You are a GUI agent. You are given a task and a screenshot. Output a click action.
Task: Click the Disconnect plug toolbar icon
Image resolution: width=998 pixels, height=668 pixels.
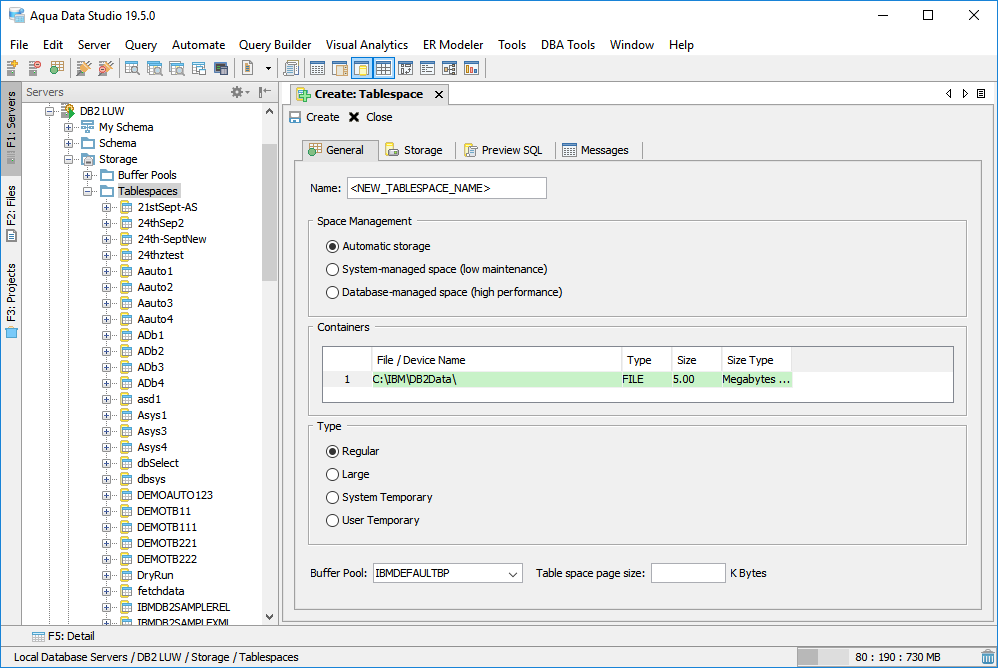click(106, 68)
